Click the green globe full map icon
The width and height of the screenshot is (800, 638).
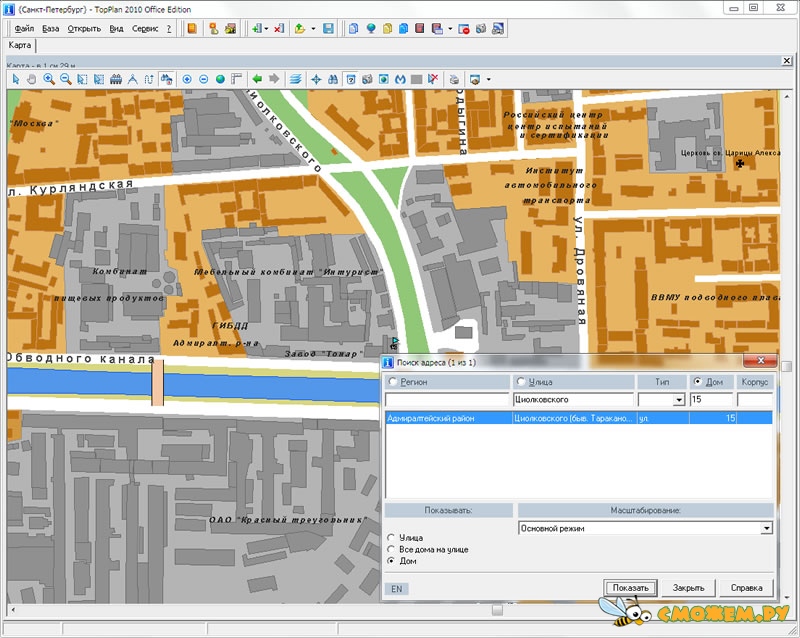(220, 79)
